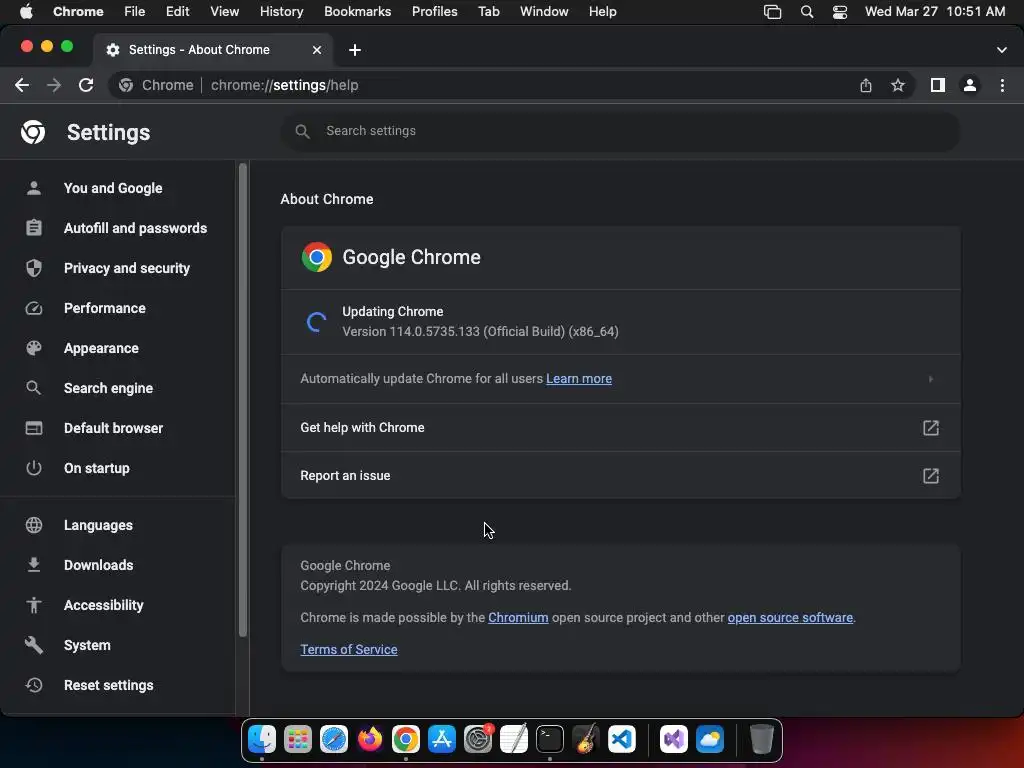Click the Search settings field
The image size is (1024, 768).
point(620,131)
